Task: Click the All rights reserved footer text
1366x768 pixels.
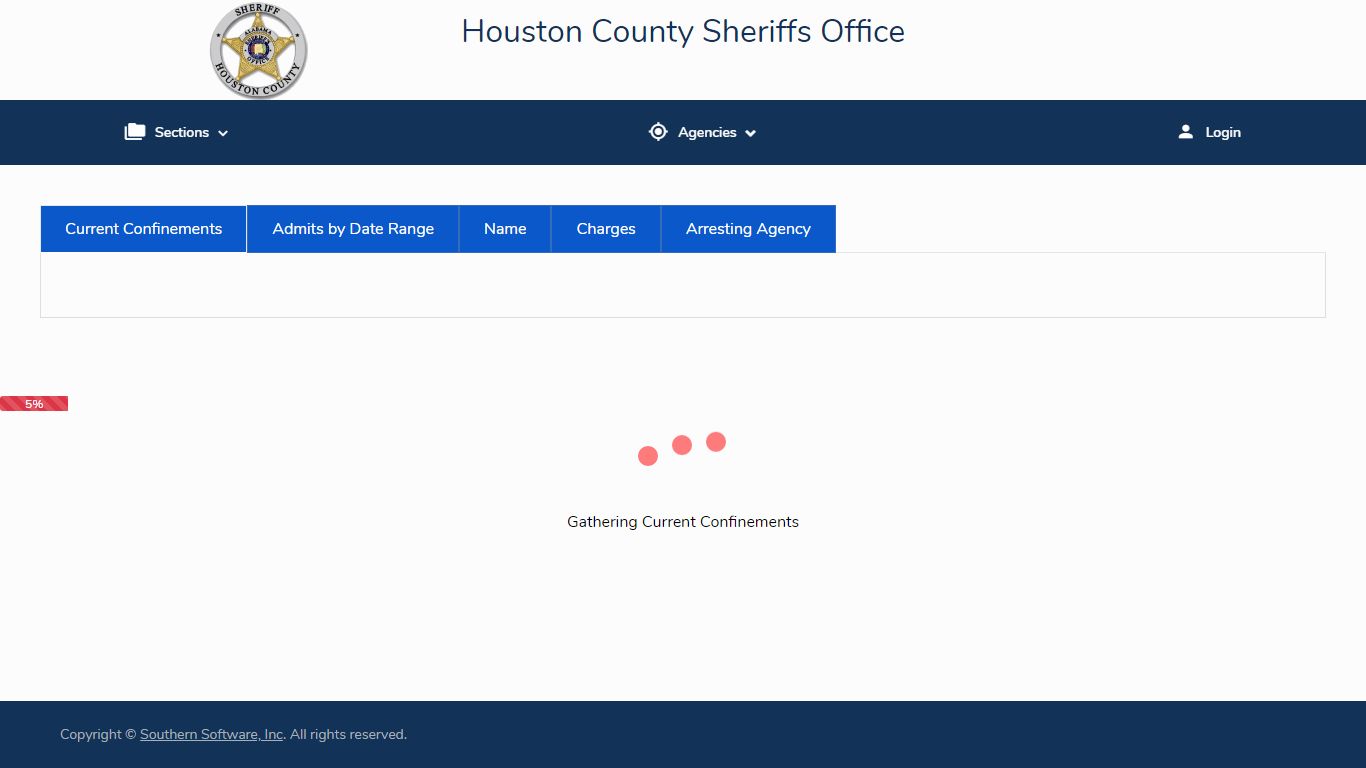Action: pos(348,734)
